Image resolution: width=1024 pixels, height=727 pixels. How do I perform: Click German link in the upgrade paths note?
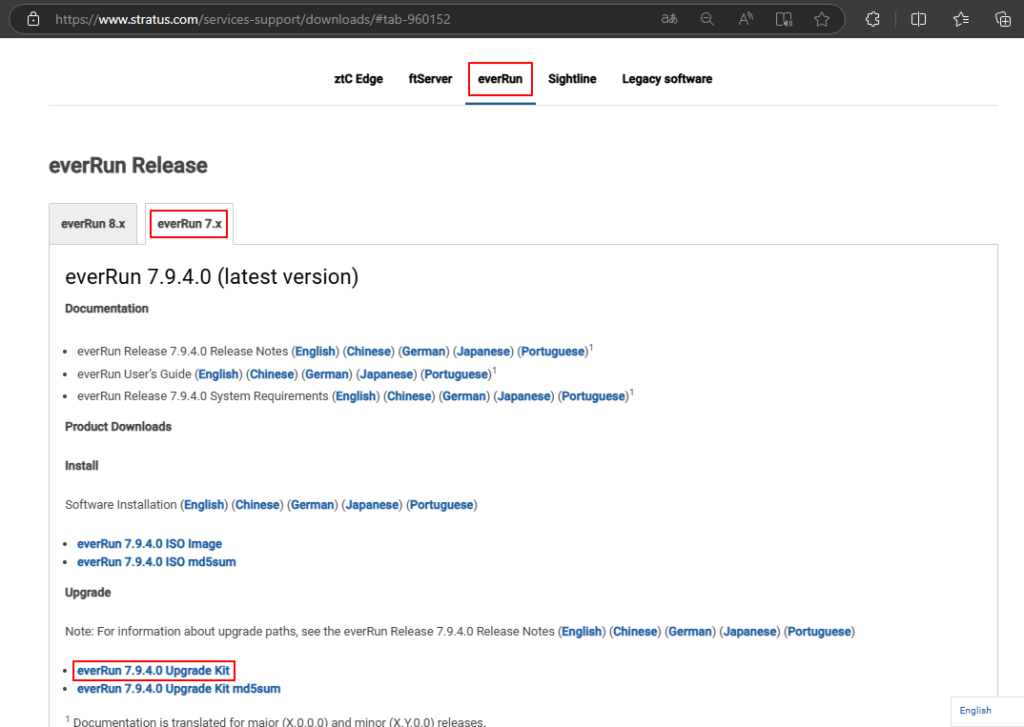click(x=690, y=632)
